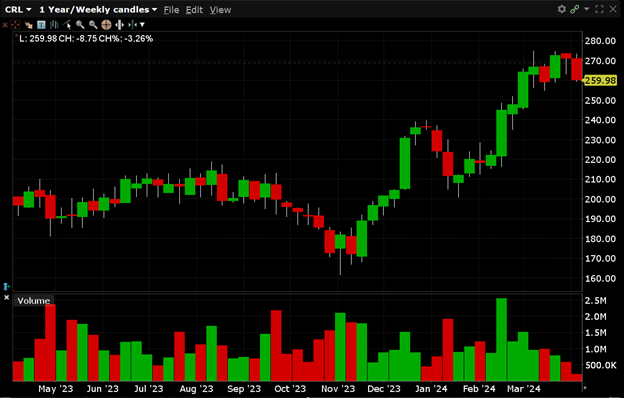The width and height of the screenshot is (624, 398).
Task: Click the 2.0M volume axis label
Action: tap(595, 317)
